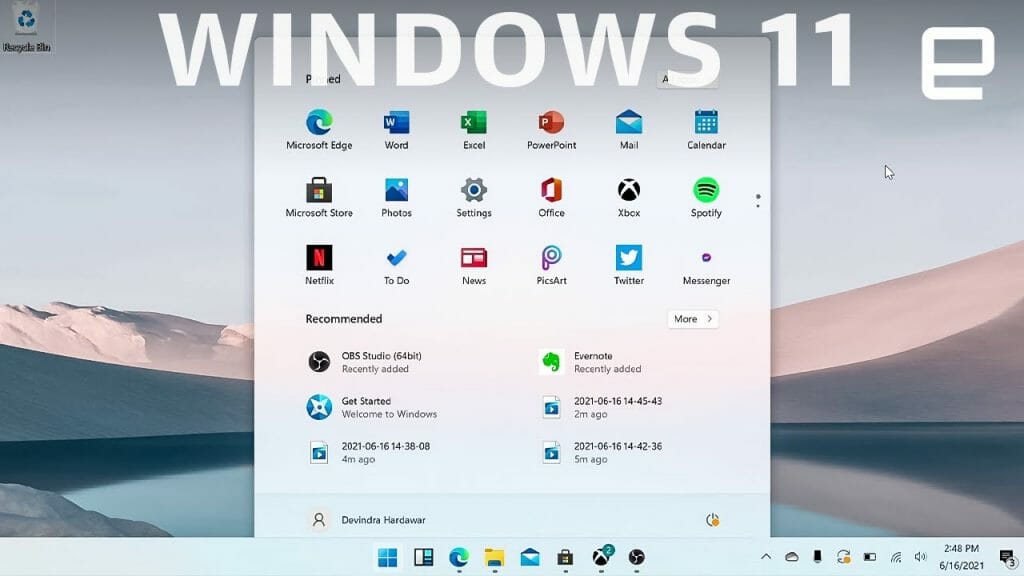Launch the Office app
Screen dimensions: 1024x576
pos(551,197)
